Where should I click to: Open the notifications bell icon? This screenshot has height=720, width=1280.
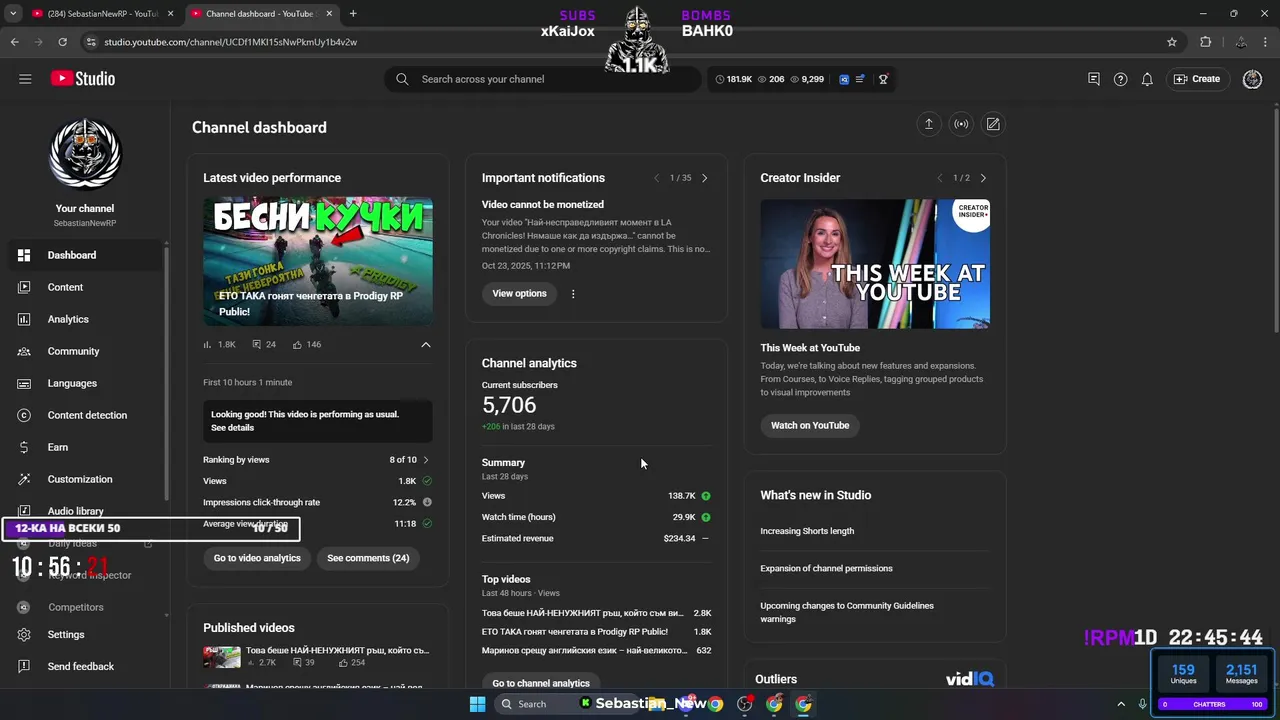tap(1147, 79)
